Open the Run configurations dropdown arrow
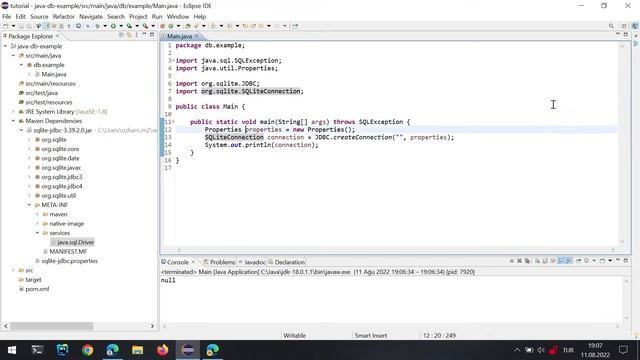 [x=121, y=26]
